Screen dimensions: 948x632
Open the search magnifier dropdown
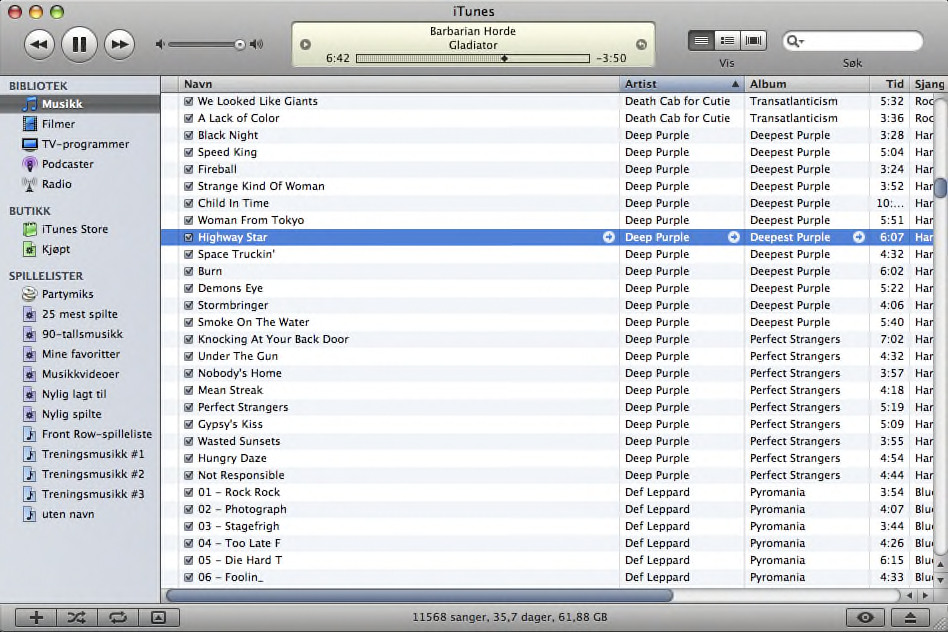click(x=794, y=41)
